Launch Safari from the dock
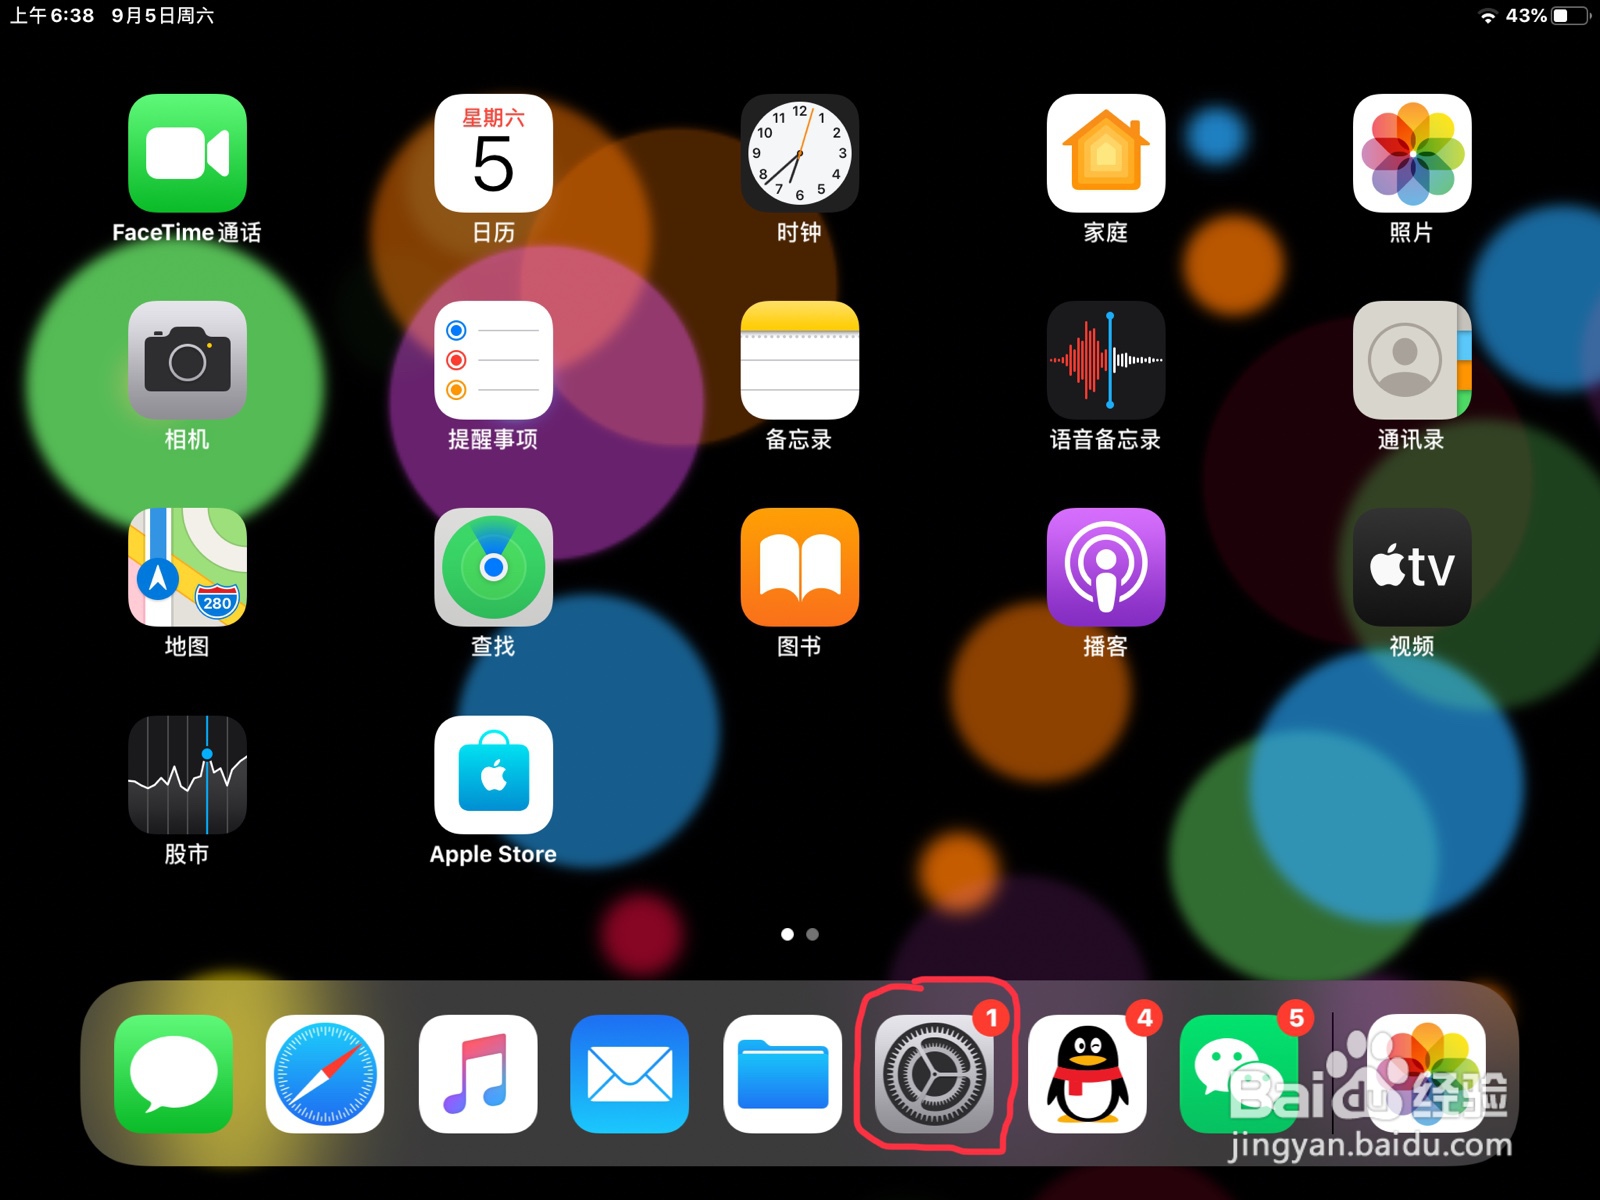 [x=325, y=1074]
